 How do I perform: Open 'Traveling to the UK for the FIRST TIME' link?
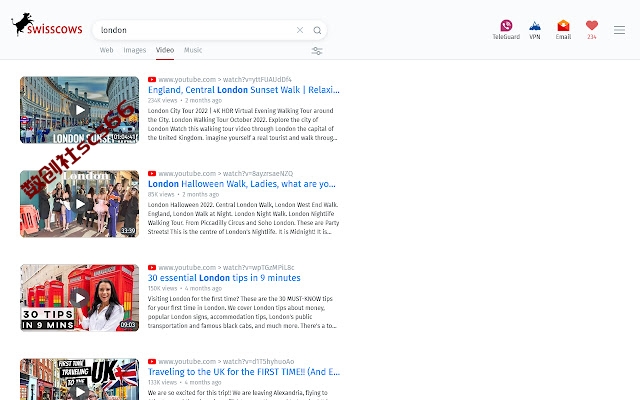point(244,371)
